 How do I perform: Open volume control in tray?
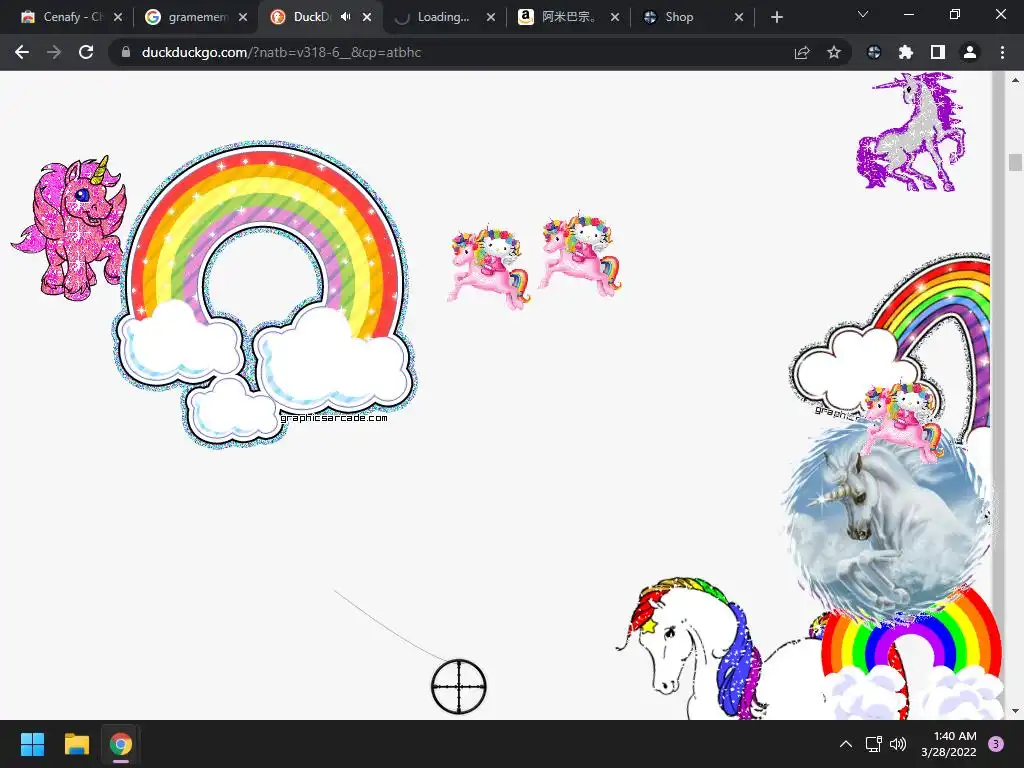point(898,744)
